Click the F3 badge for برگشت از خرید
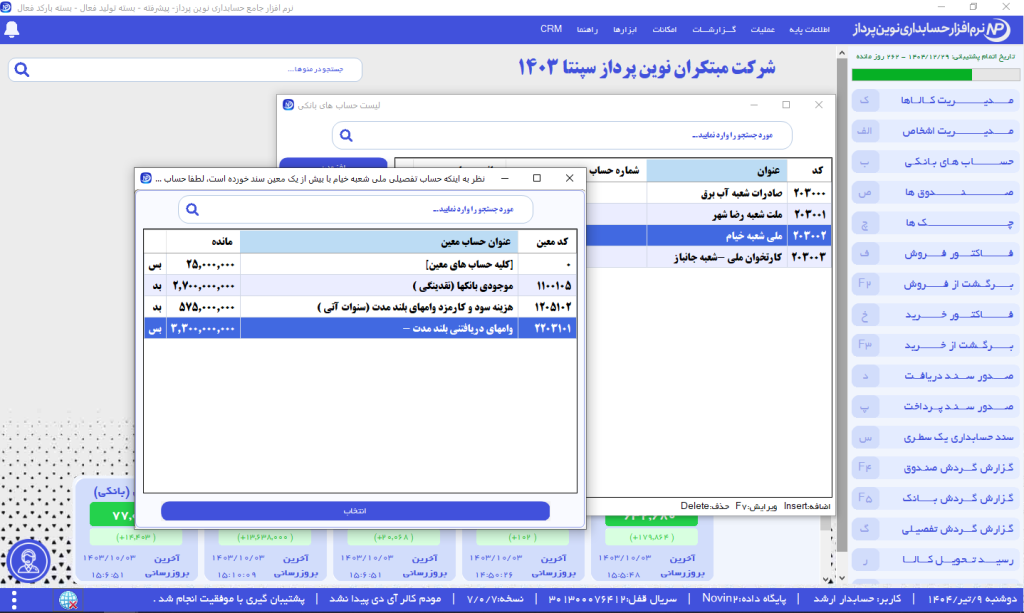This screenshot has height=613, width=1024. [x=865, y=345]
